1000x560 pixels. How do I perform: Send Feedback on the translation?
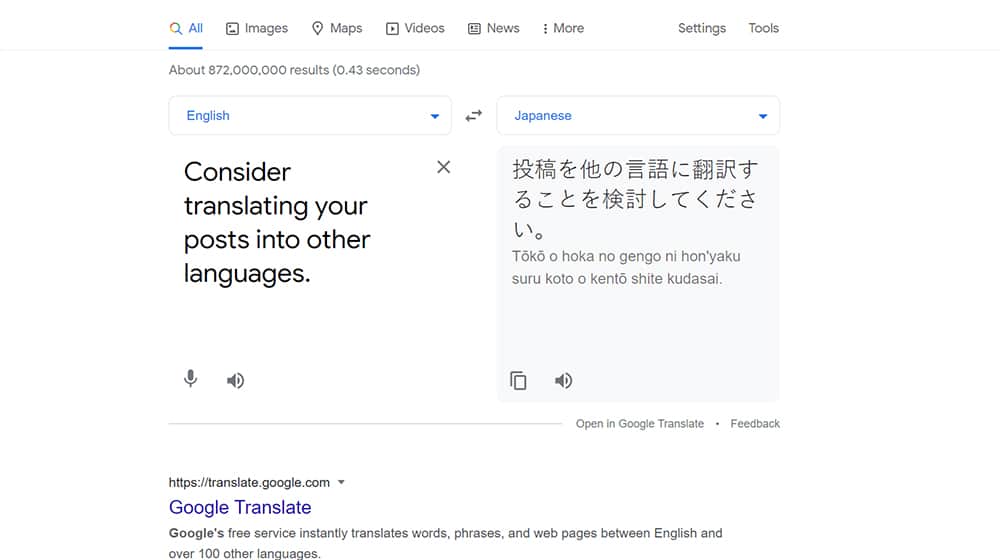755,424
